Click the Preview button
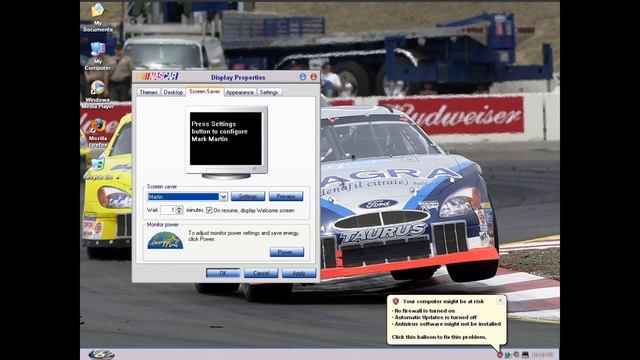640x360 pixels. click(x=286, y=196)
